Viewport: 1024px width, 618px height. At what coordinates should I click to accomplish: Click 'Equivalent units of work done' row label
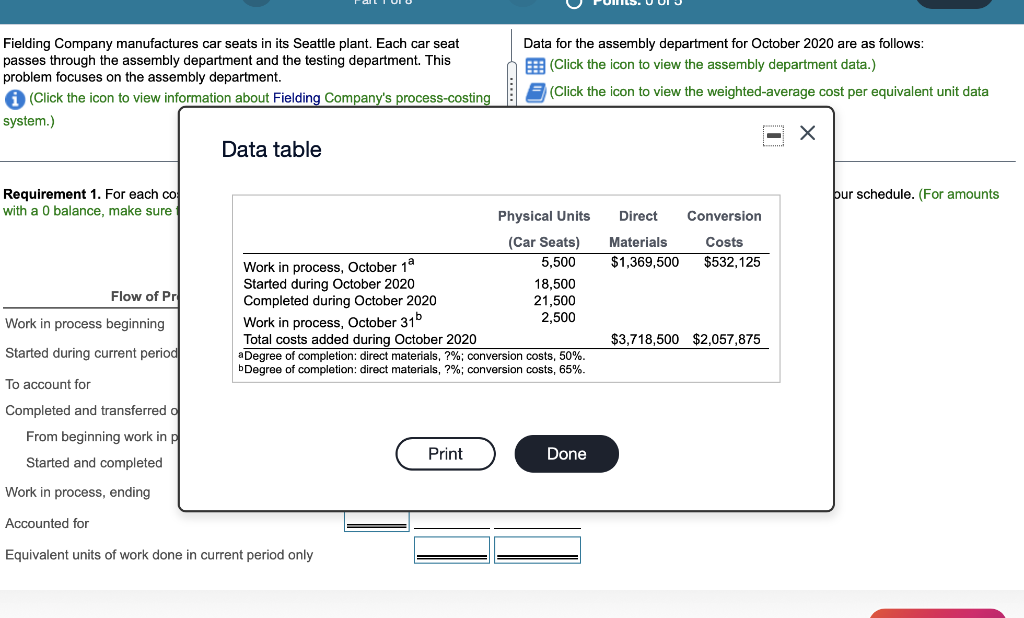point(159,555)
